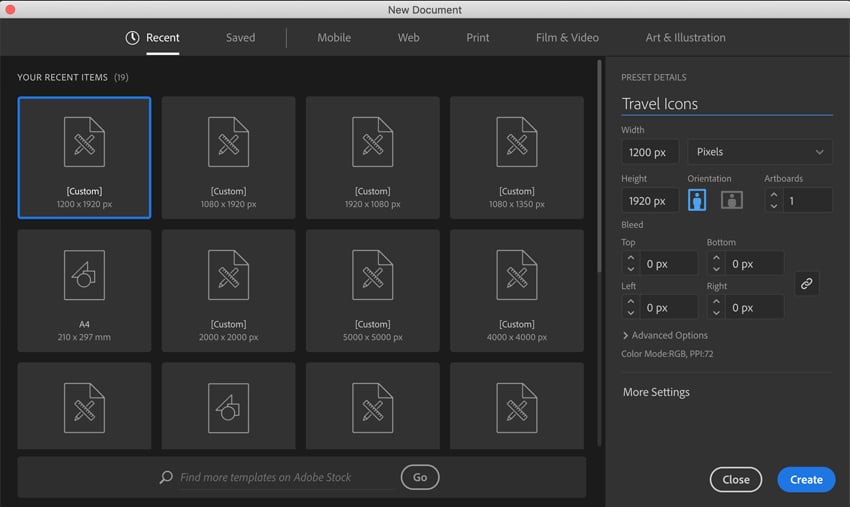
Task: Toggle the bleed link chain icon
Action: (x=807, y=284)
